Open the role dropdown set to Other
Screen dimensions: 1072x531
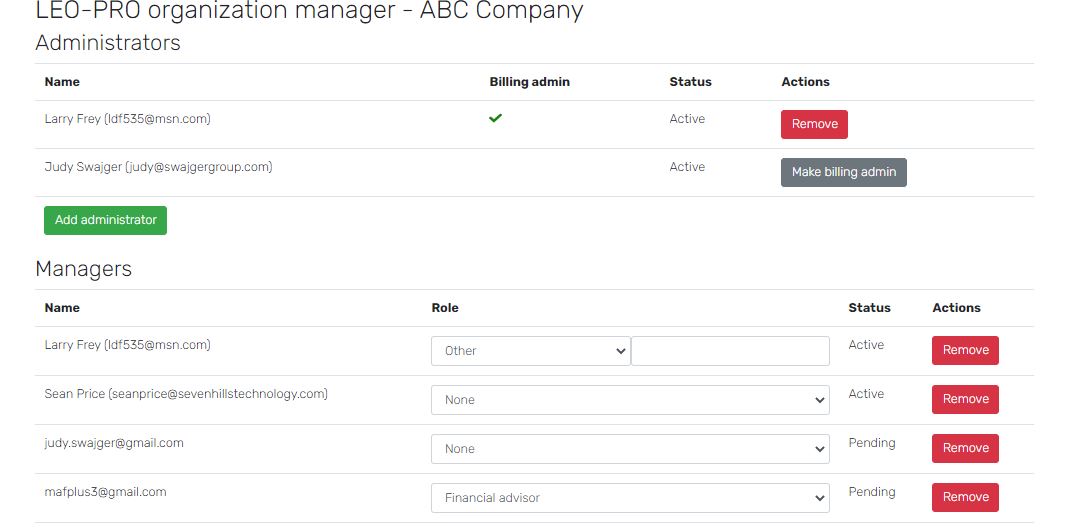[x=531, y=351]
